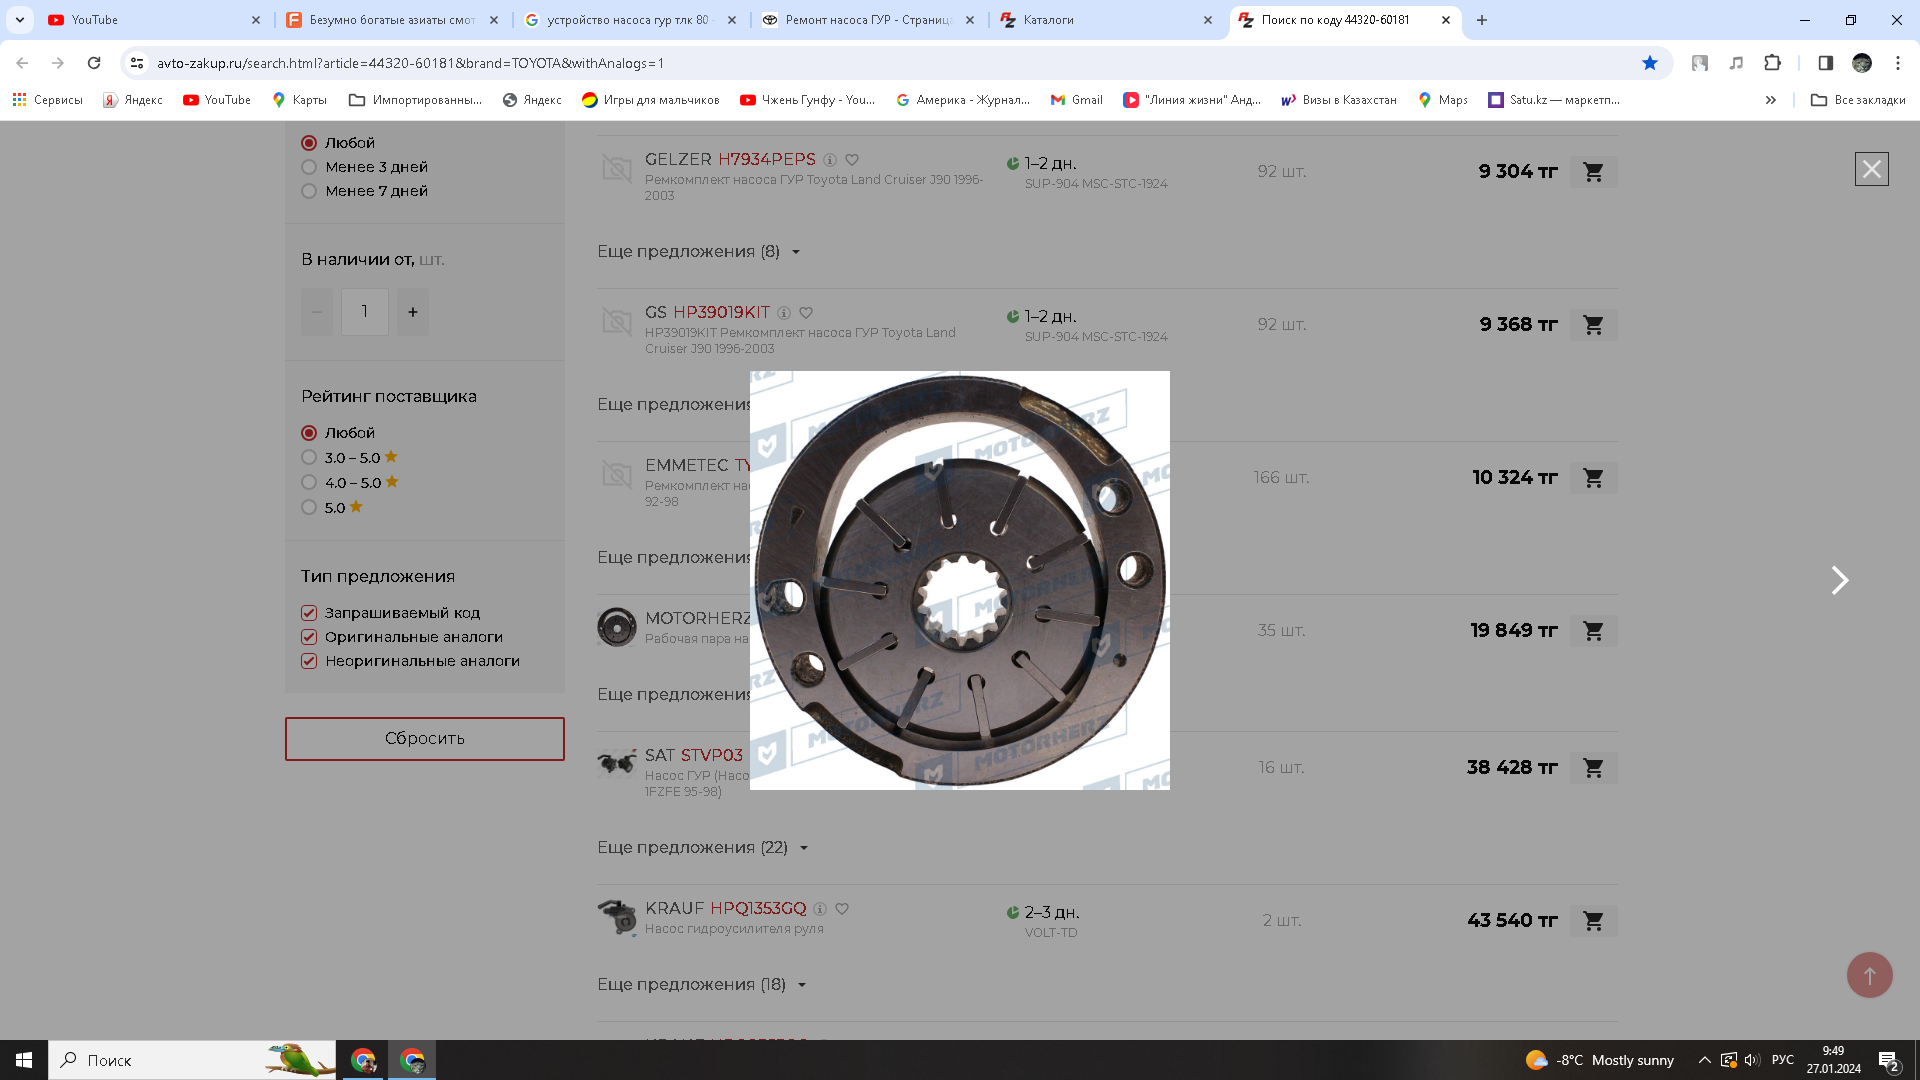
Task: Open SAT STVP03 article link
Action: point(712,756)
